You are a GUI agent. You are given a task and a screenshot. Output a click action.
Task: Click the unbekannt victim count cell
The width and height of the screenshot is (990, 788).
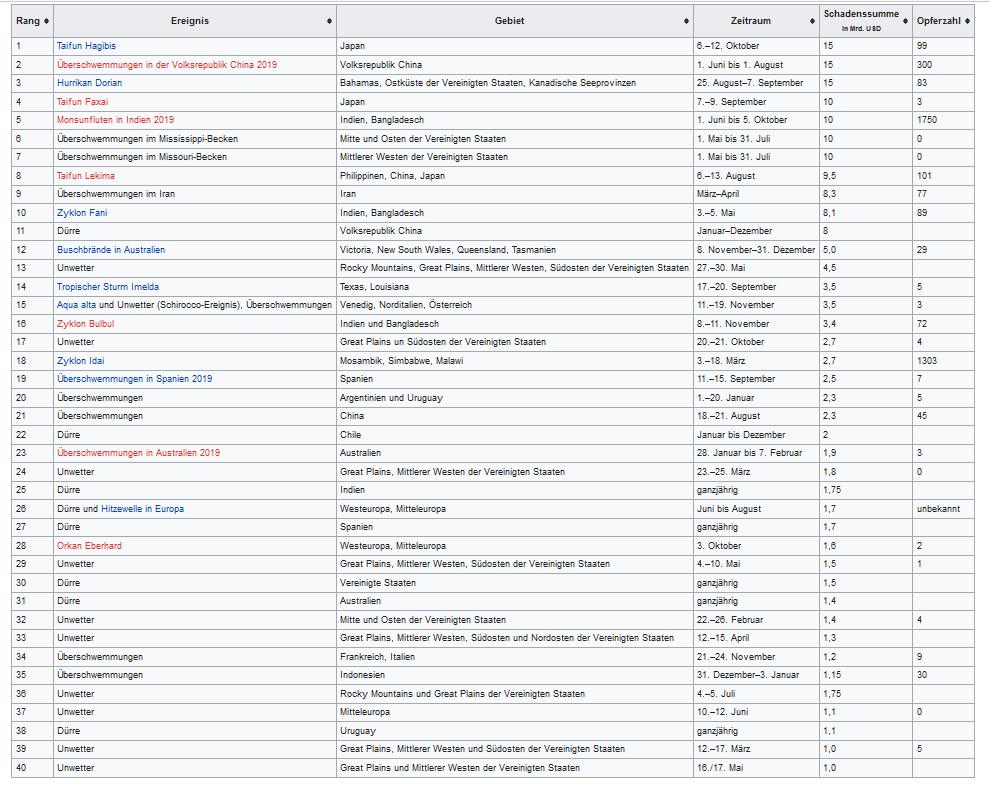point(943,508)
